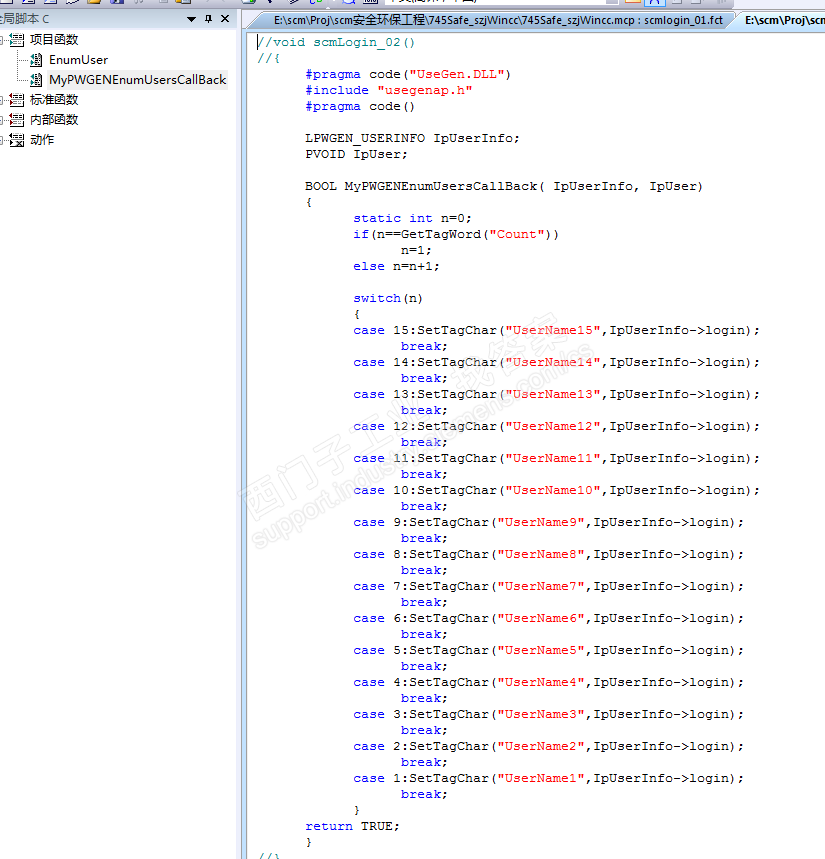Image resolution: width=825 pixels, height=859 pixels.
Task: Open the EnumUser function
Action: pos(78,60)
